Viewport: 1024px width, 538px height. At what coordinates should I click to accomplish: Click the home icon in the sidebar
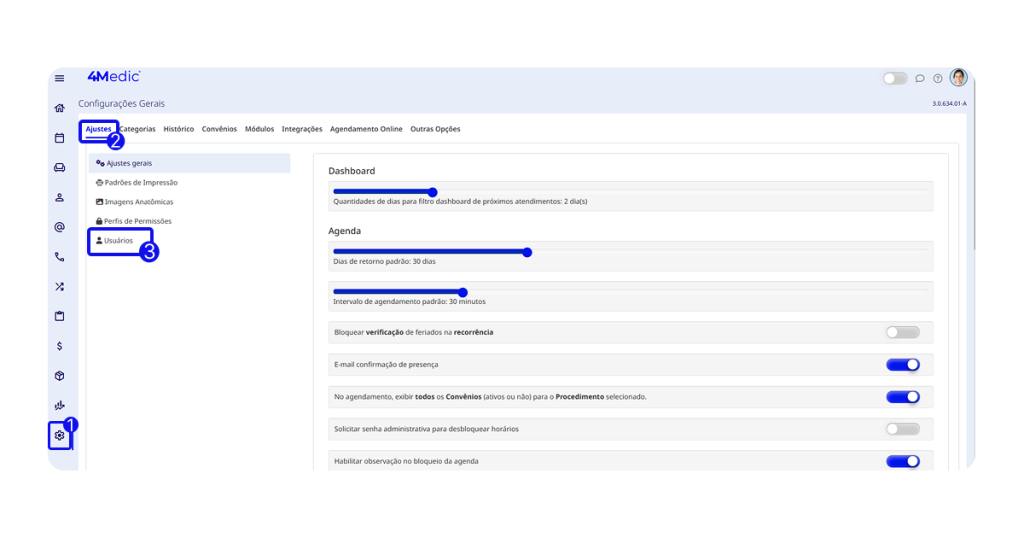[x=60, y=108]
